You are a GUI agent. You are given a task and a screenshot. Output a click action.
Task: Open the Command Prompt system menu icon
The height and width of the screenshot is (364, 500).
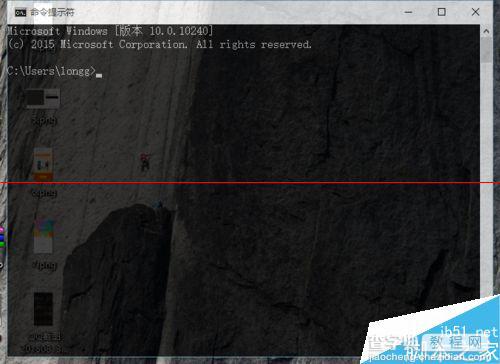pos(20,13)
